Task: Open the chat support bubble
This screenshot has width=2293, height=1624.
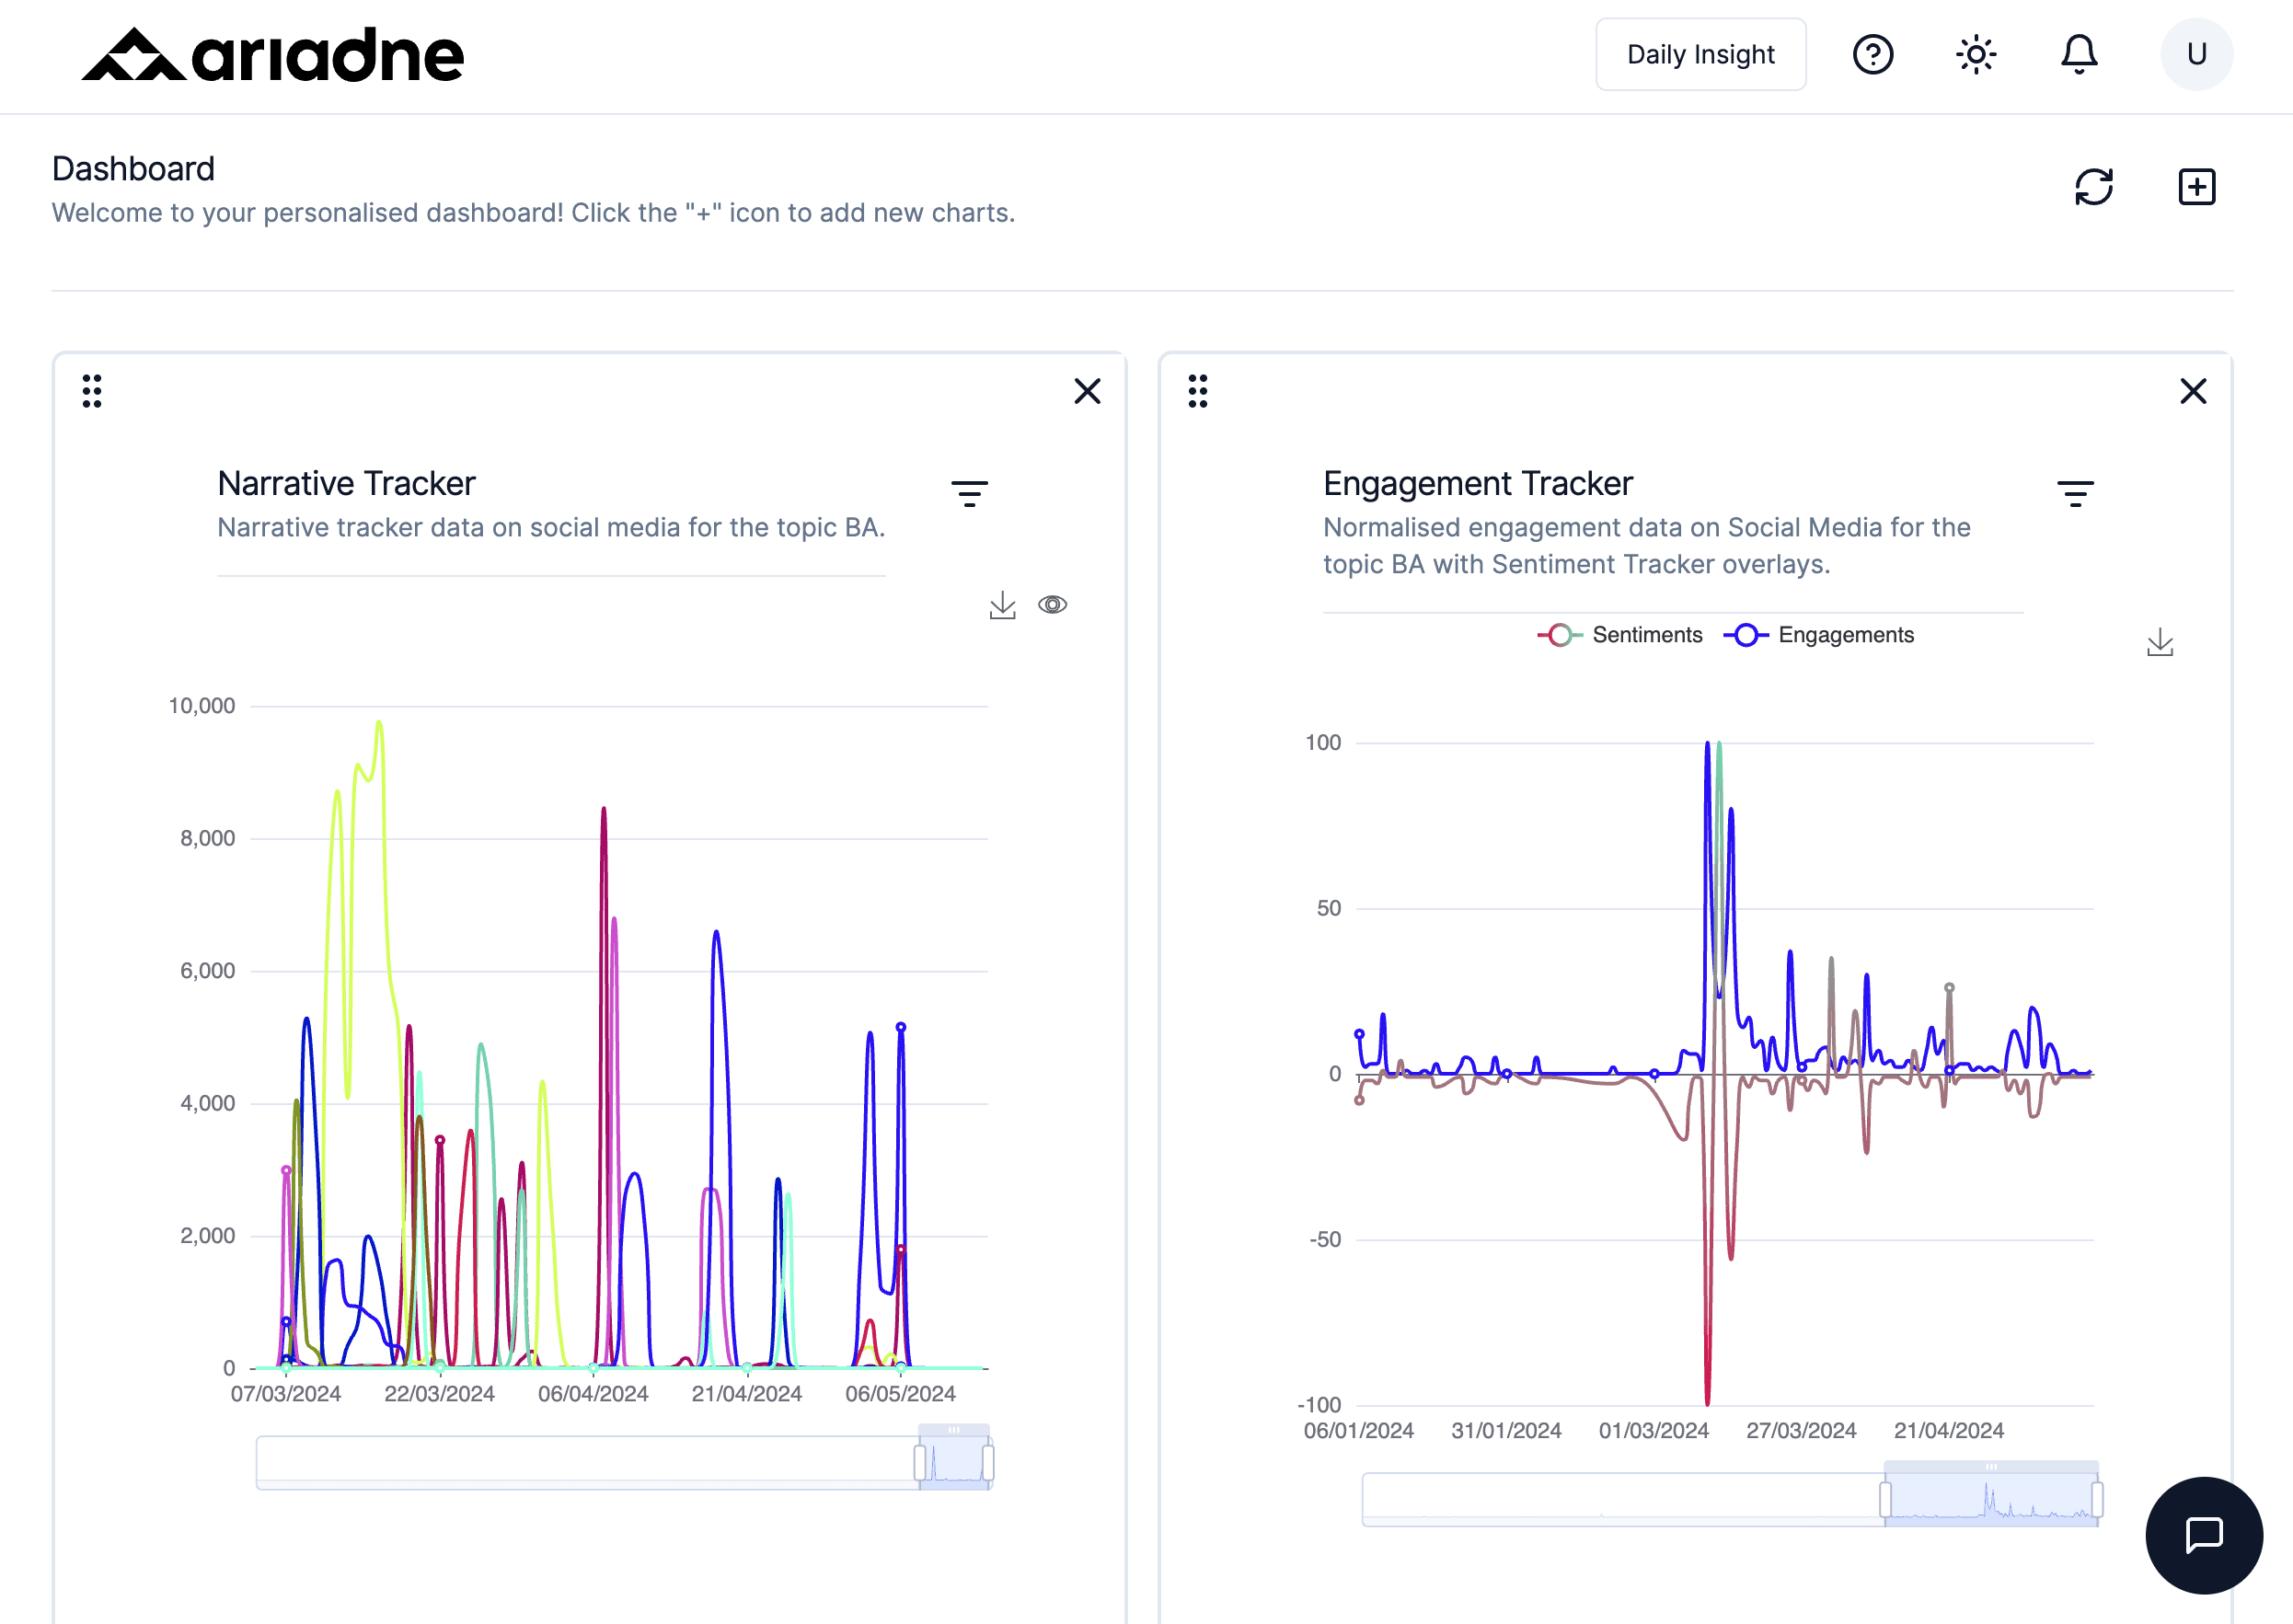Action: pyautogui.click(x=2204, y=1535)
